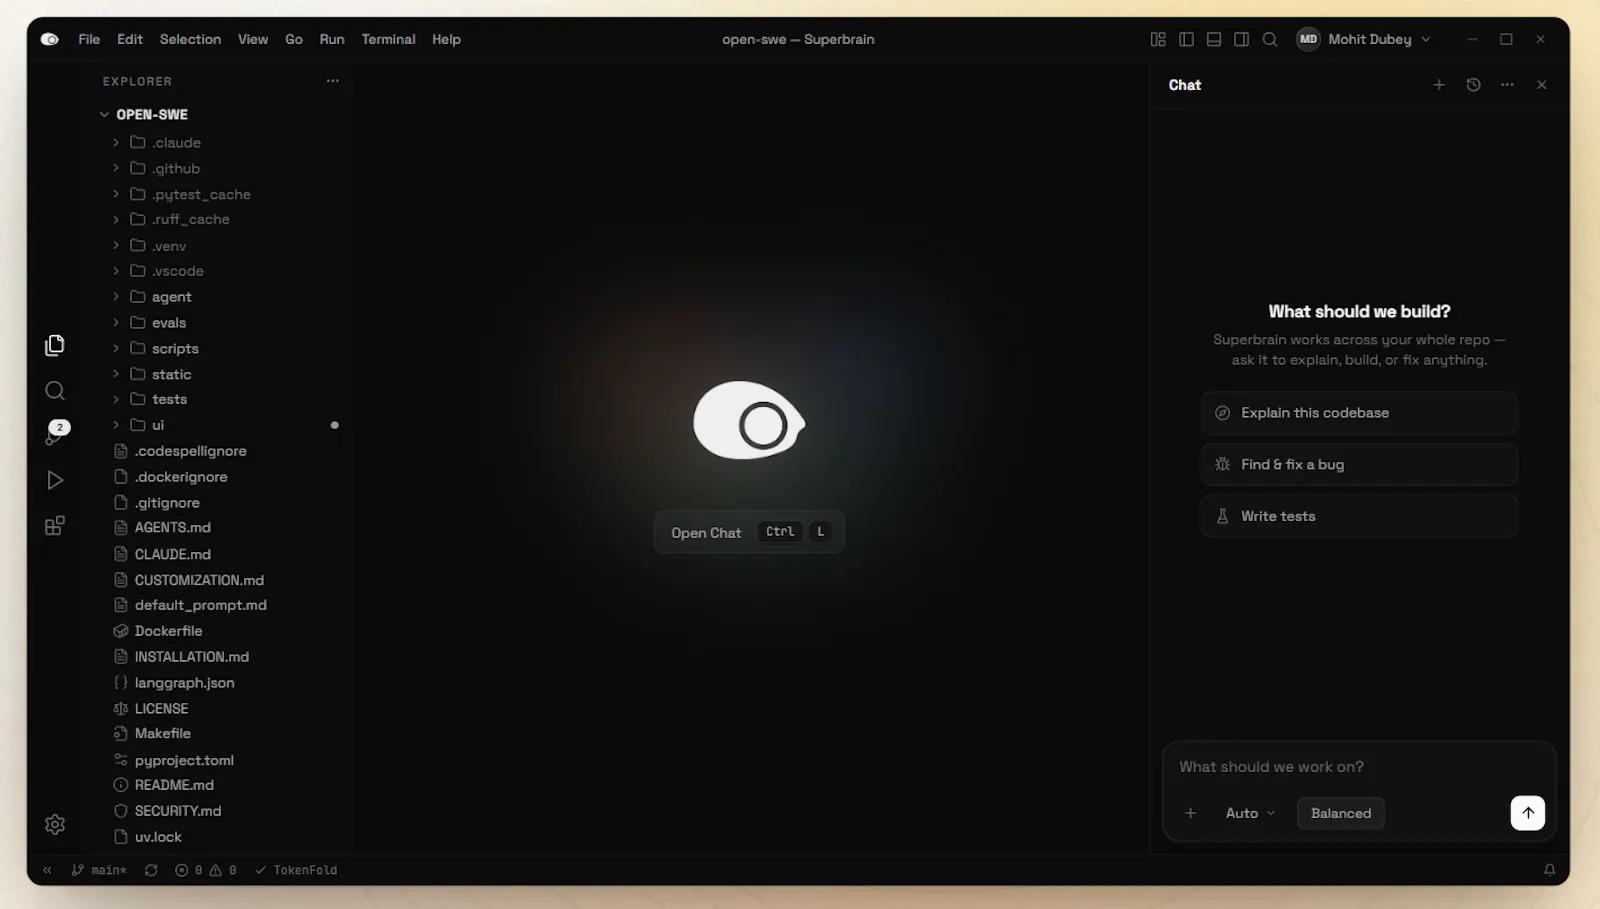Open Mohit Dubey account dropdown
The height and width of the screenshot is (909, 1600).
(x=1364, y=39)
